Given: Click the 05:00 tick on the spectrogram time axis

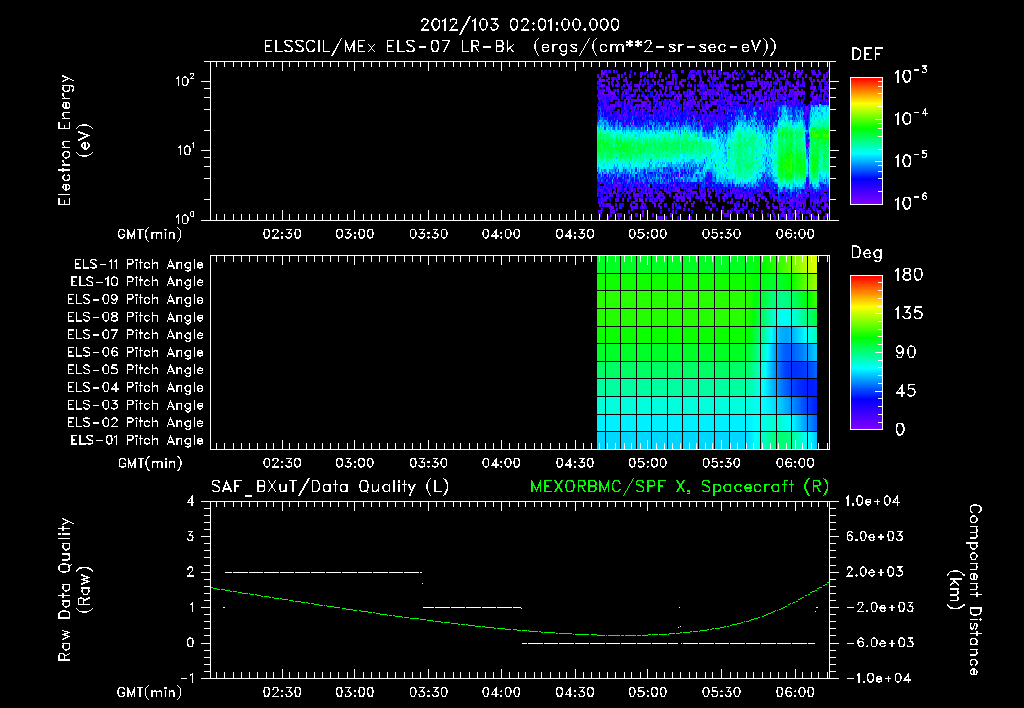Looking at the screenshot, I should tap(648, 234).
